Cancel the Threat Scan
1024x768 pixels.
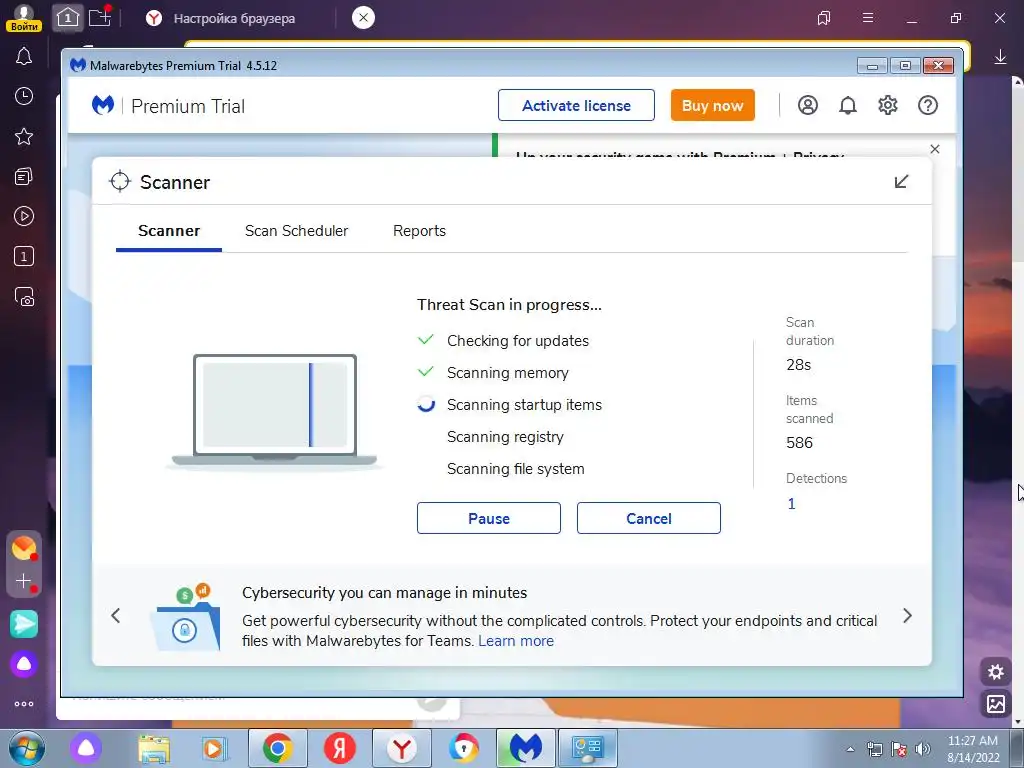(648, 518)
